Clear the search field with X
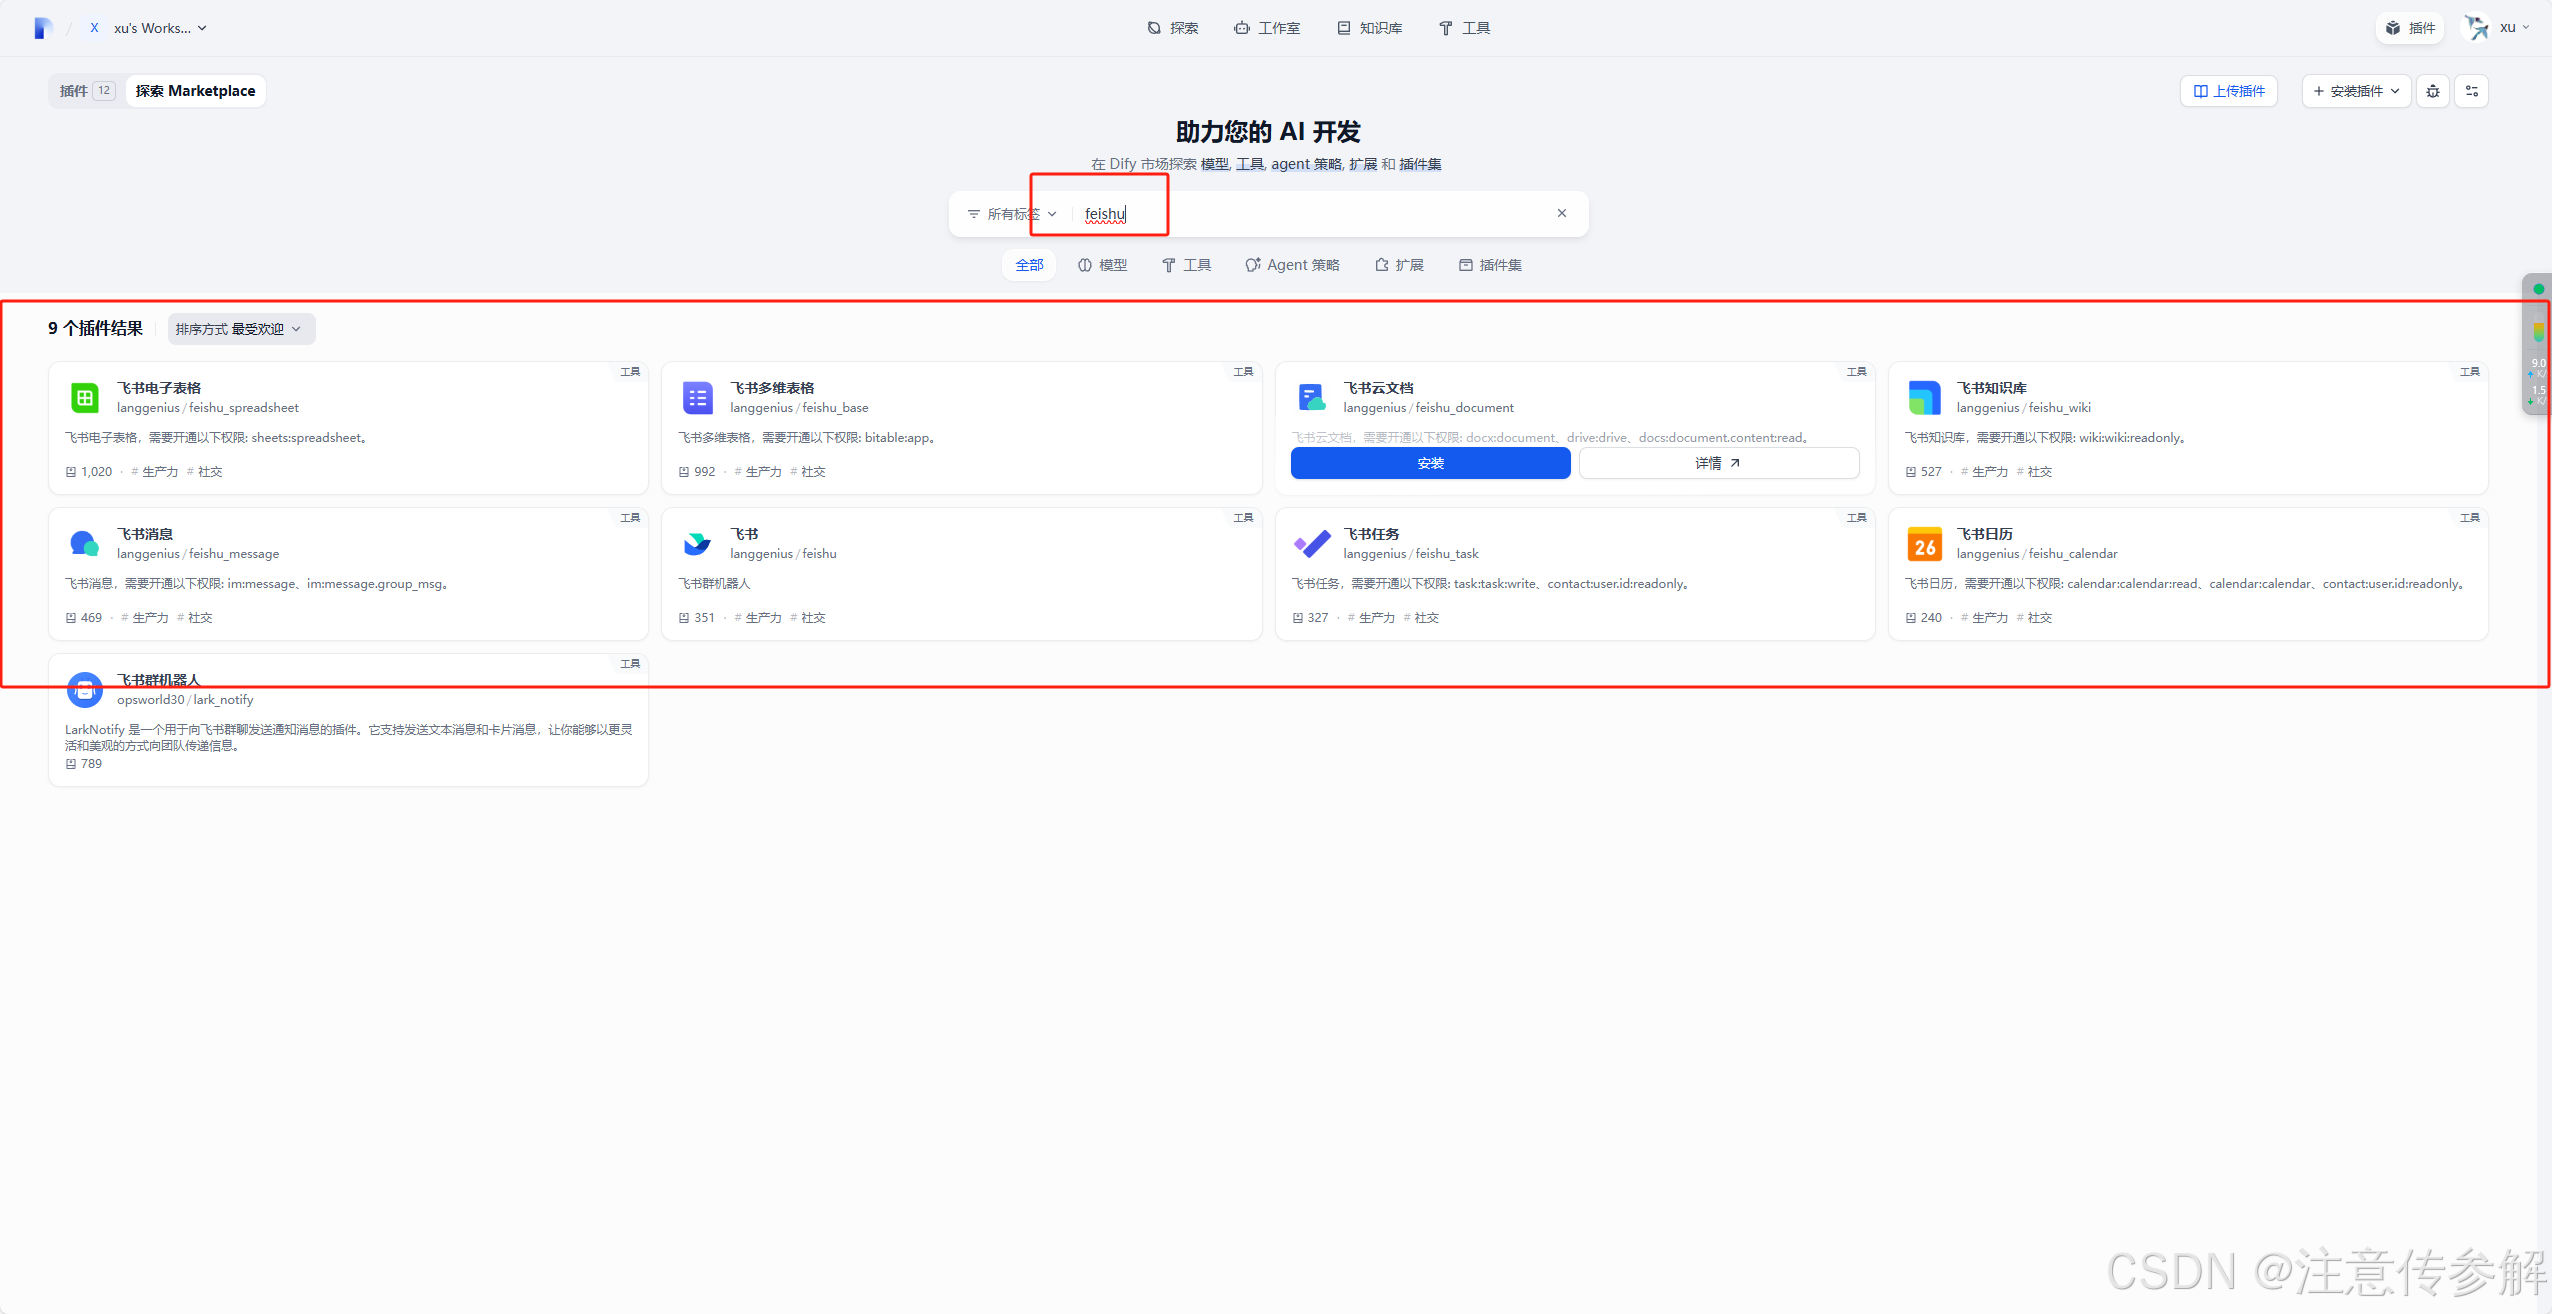Screen dimensions: 2552x1314 [1561, 213]
